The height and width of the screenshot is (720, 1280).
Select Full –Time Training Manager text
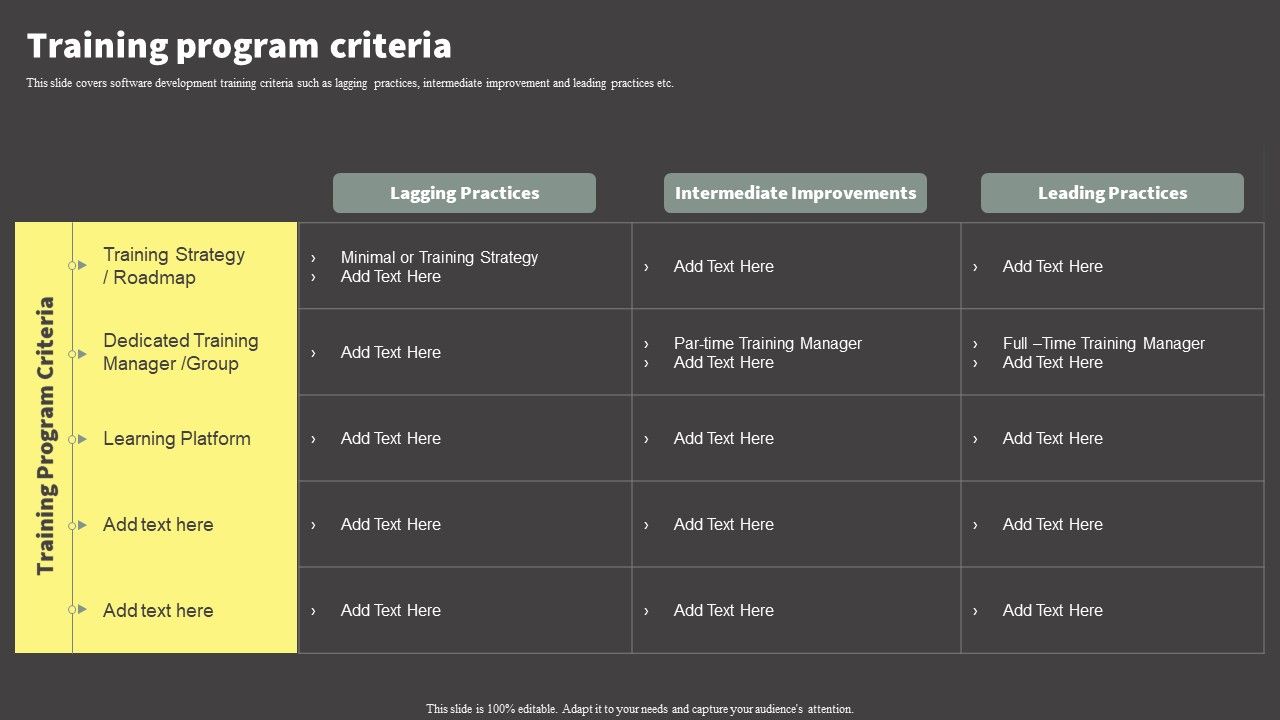(1104, 343)
